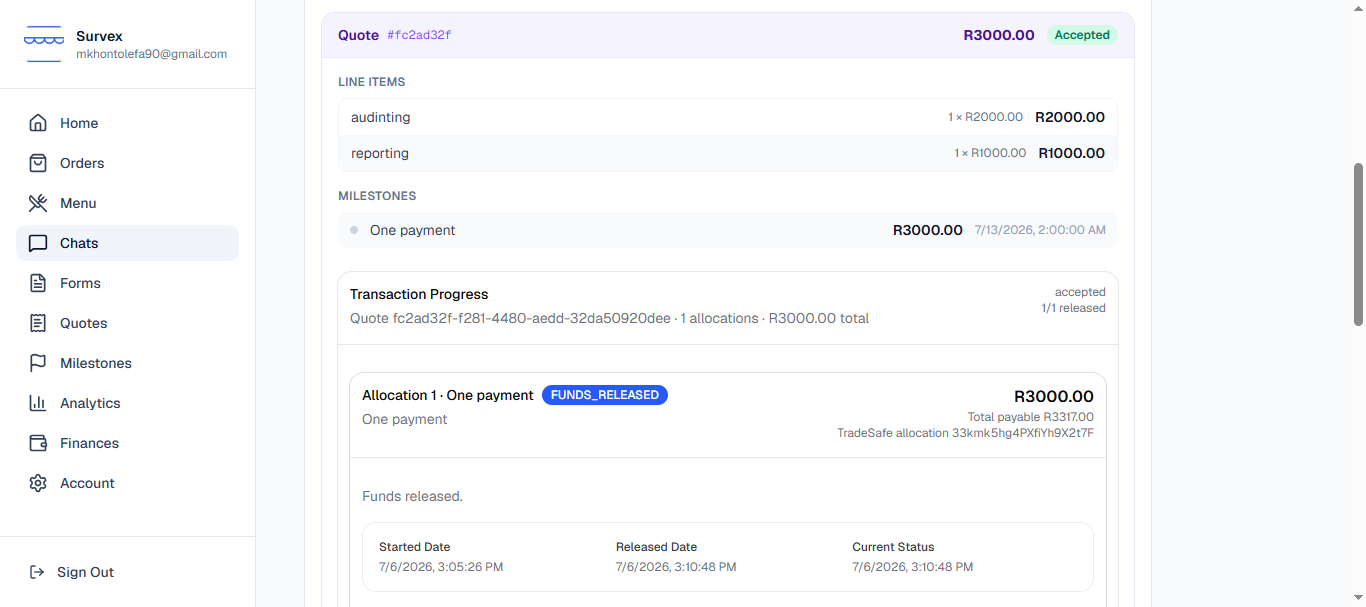
Task: Click the FUNDS_RELEASED status badge
Action: tap(605, 395)
